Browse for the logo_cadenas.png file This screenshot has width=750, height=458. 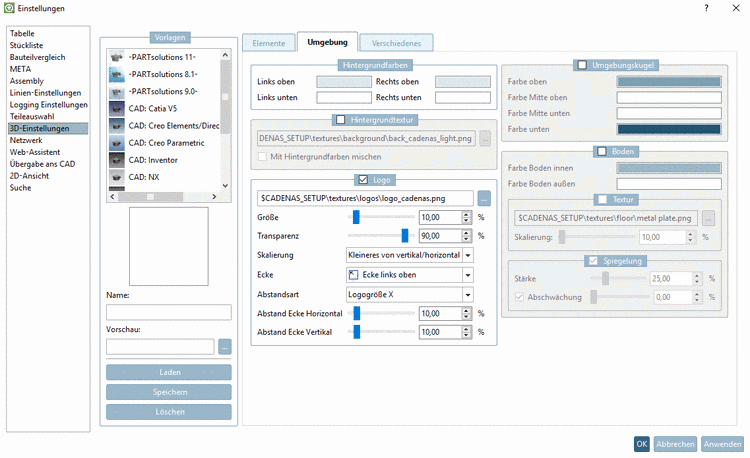coord(484,198)
